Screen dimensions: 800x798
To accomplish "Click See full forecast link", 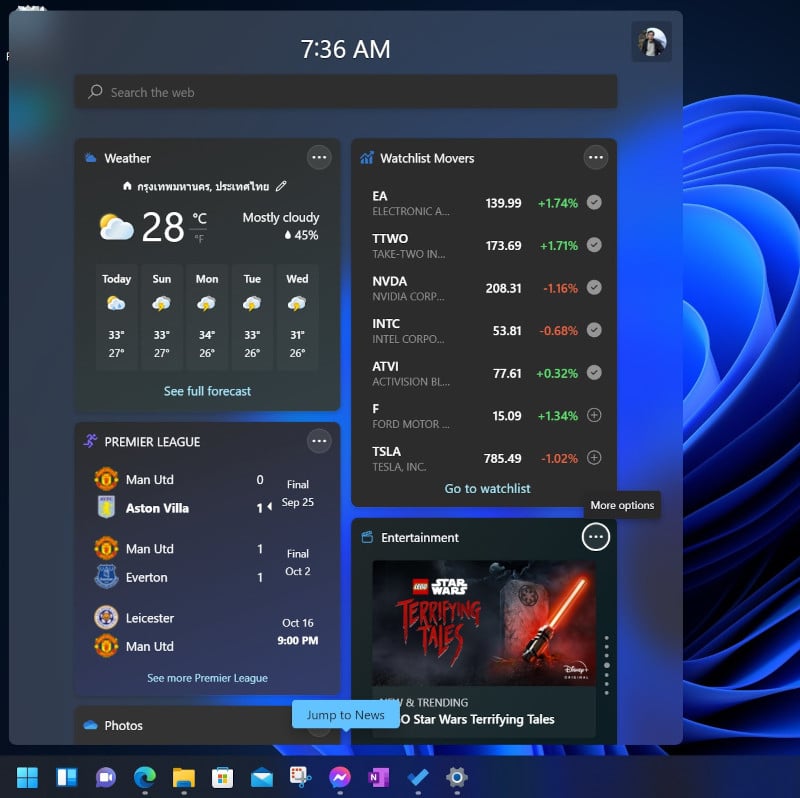I will pos(207,391).
